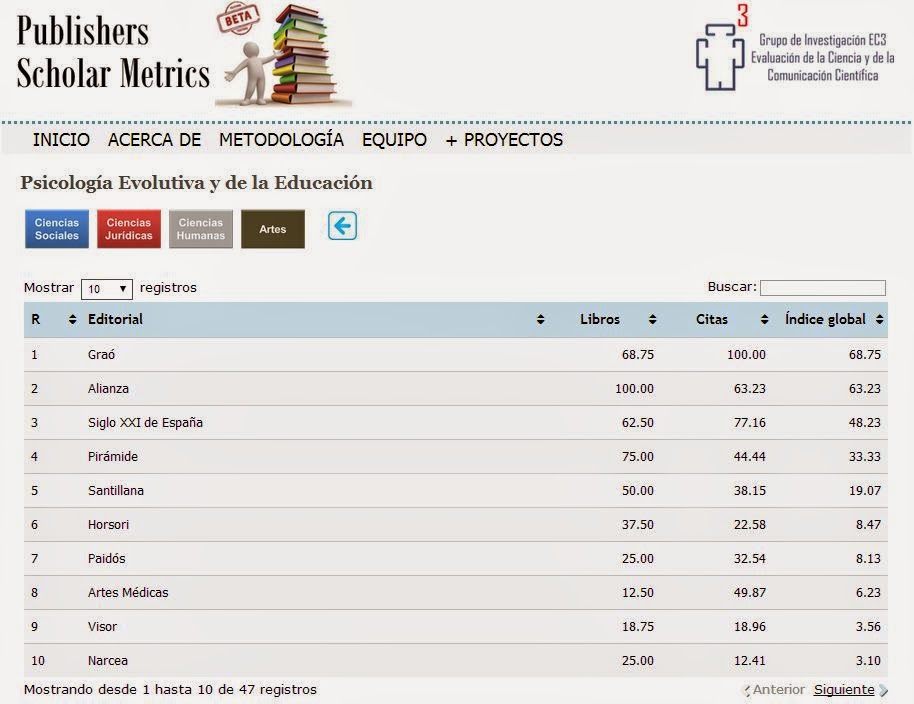The height and width of the screenshot is (704, 914).
Task: Open EQUIPO menu item
Action: click(x=395, y=140)
